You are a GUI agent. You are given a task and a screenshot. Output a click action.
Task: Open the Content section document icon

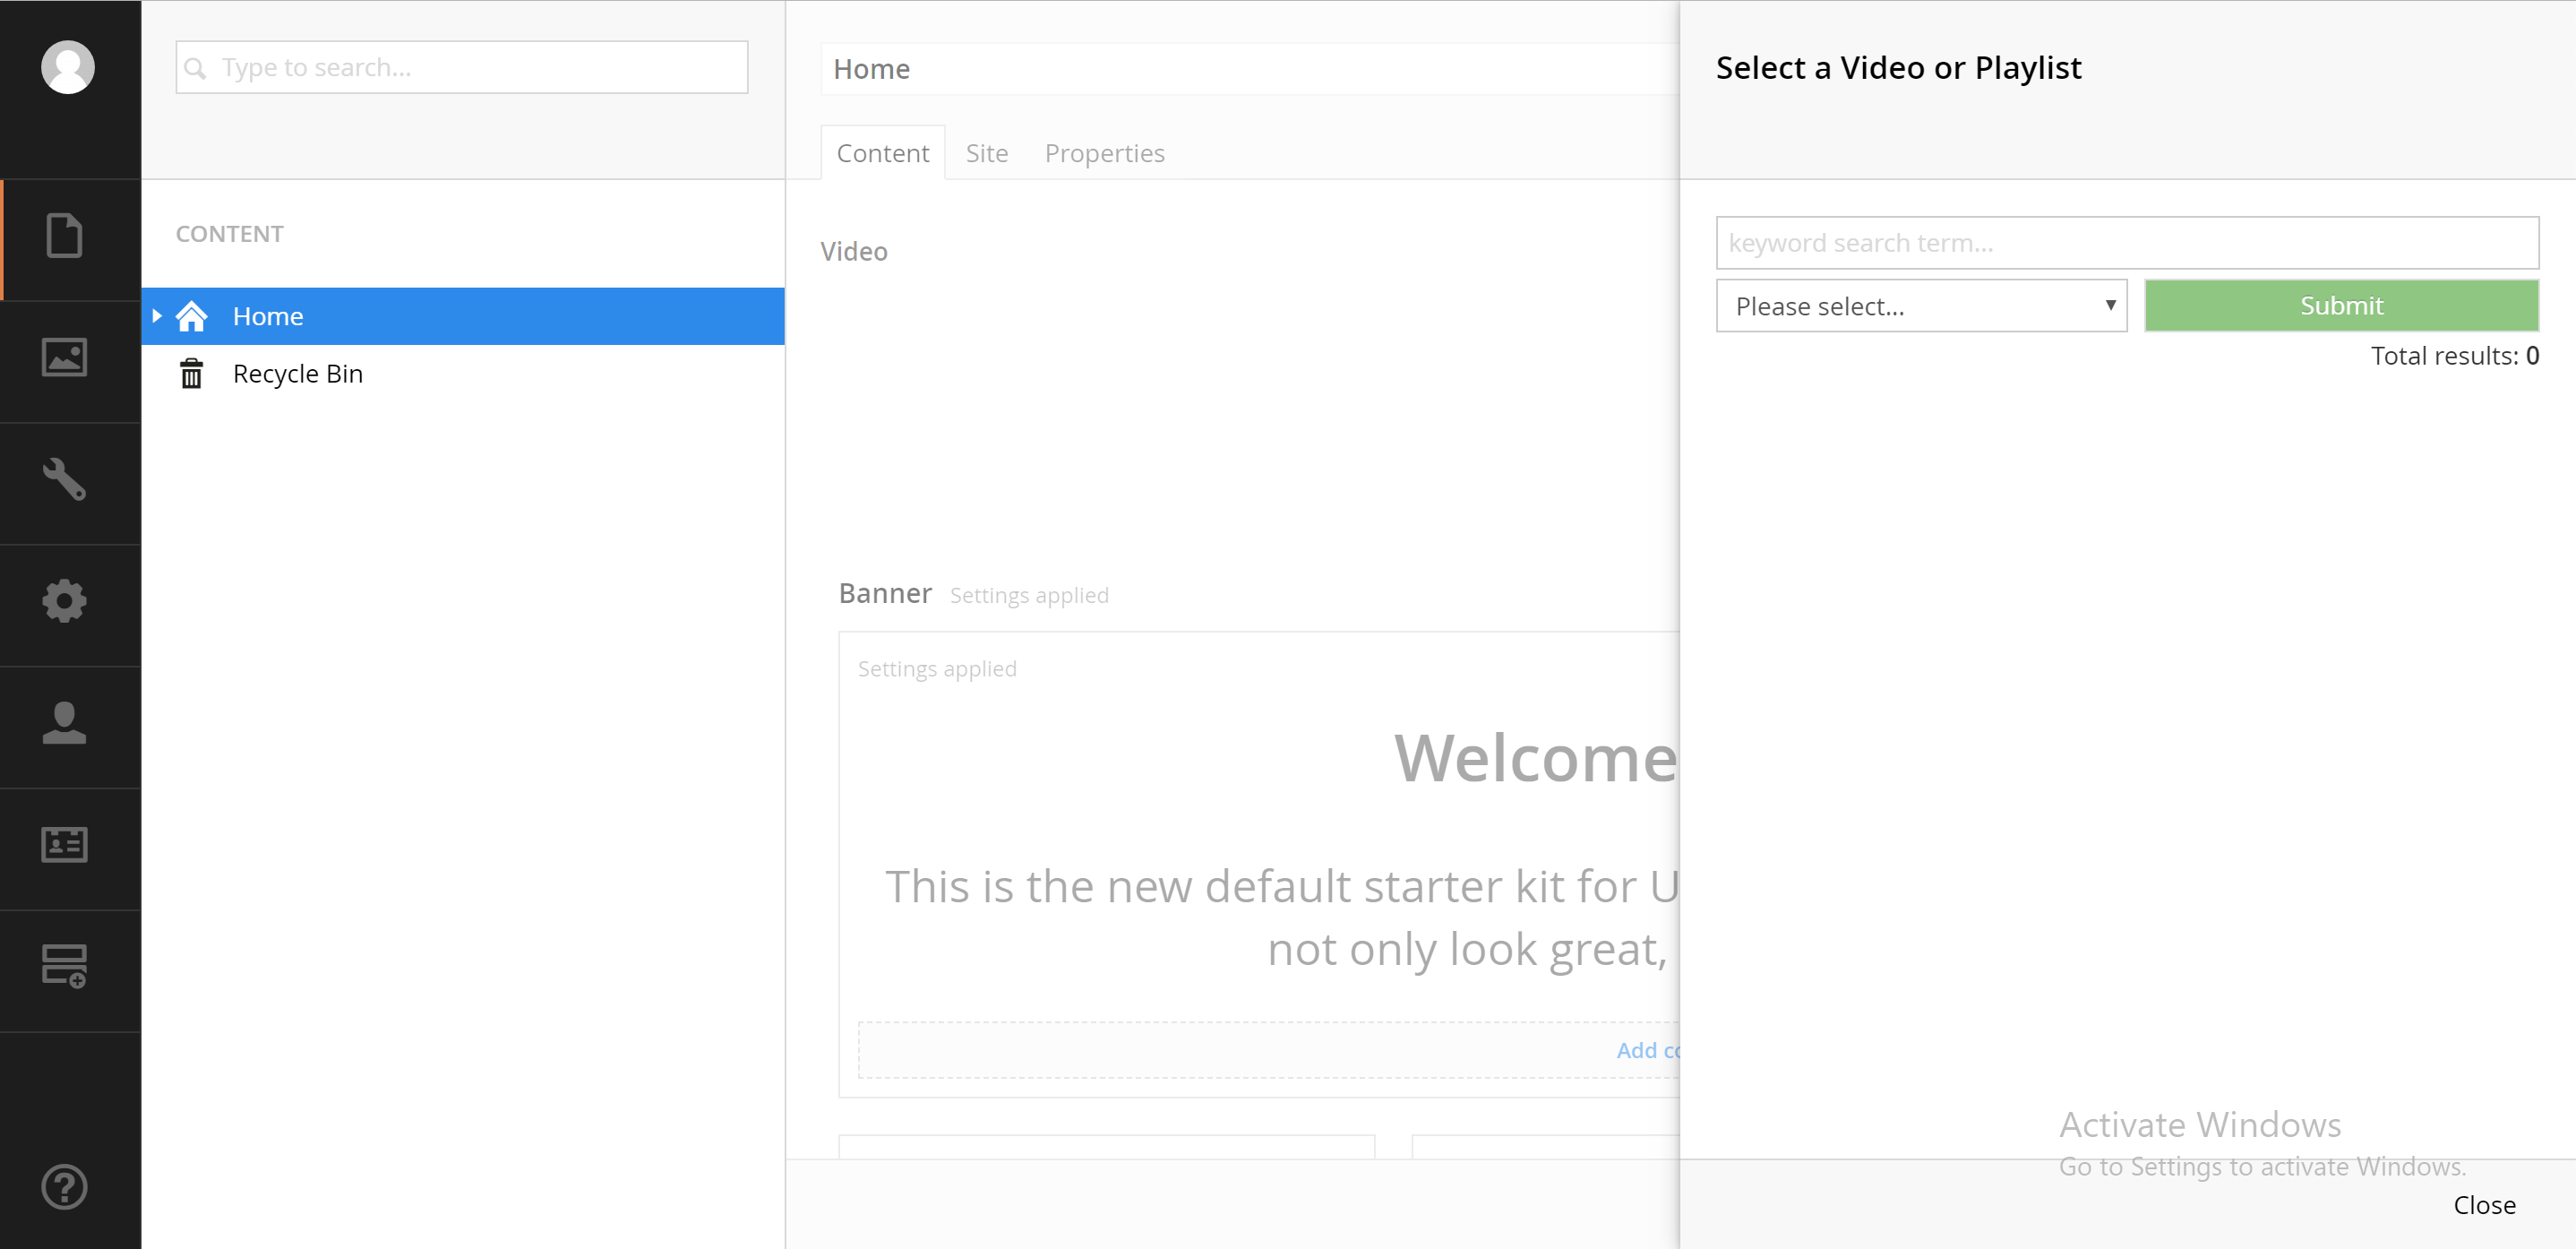[65, 236]
